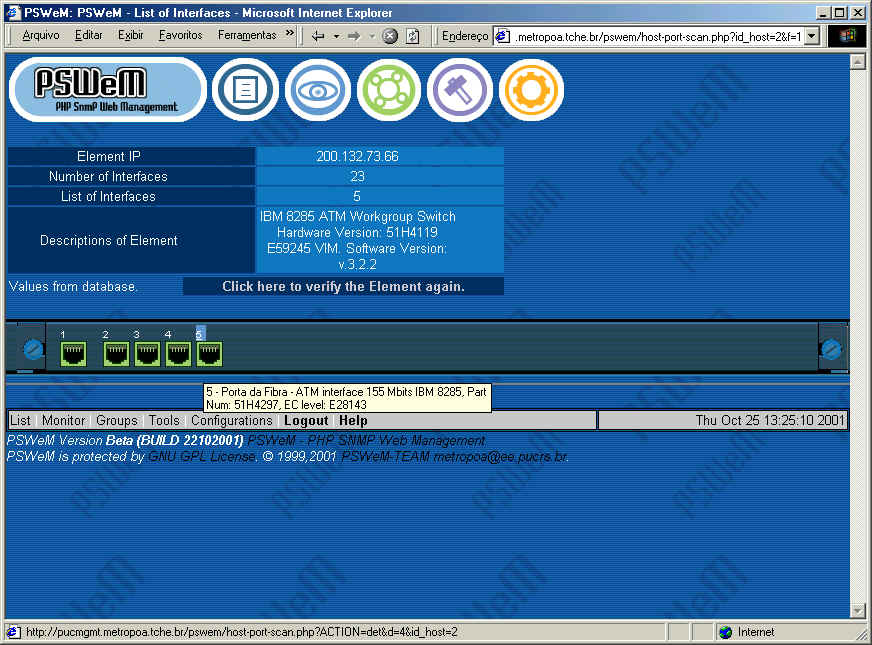Image resolution: width=872 pixels, height=645 pixels.
Task: Expand the address bar dropdown arrow
Action: pos(811,36)
